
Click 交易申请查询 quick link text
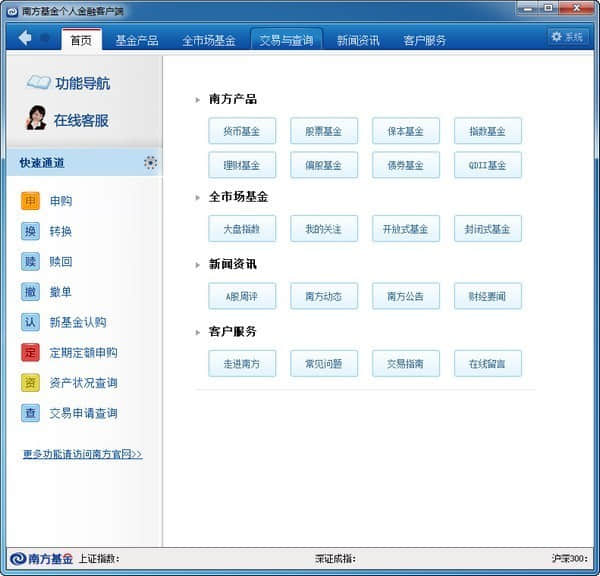(83, 413)
